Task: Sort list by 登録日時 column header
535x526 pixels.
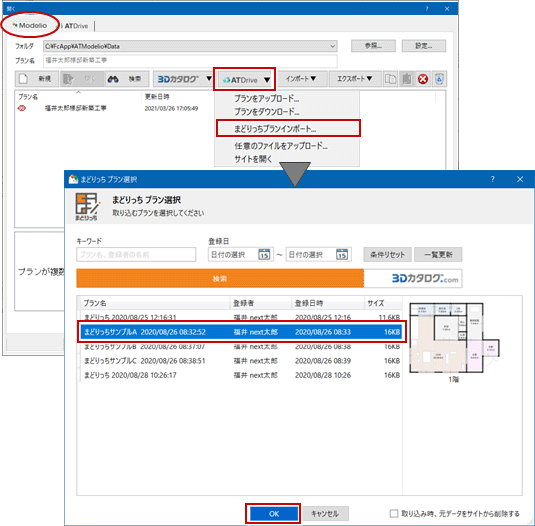Action: click(x=328, y=303)
